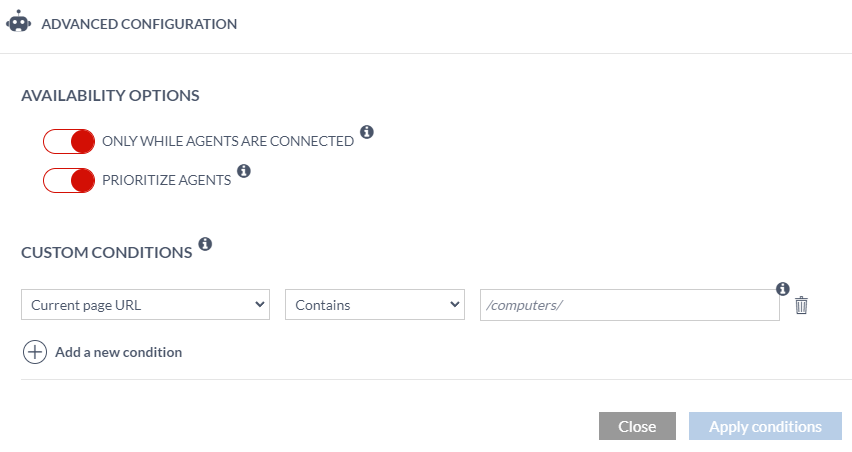852x452 pixels.
Task: Disable the Prioritize Agents switch
Action: click(x=69, y=180)
